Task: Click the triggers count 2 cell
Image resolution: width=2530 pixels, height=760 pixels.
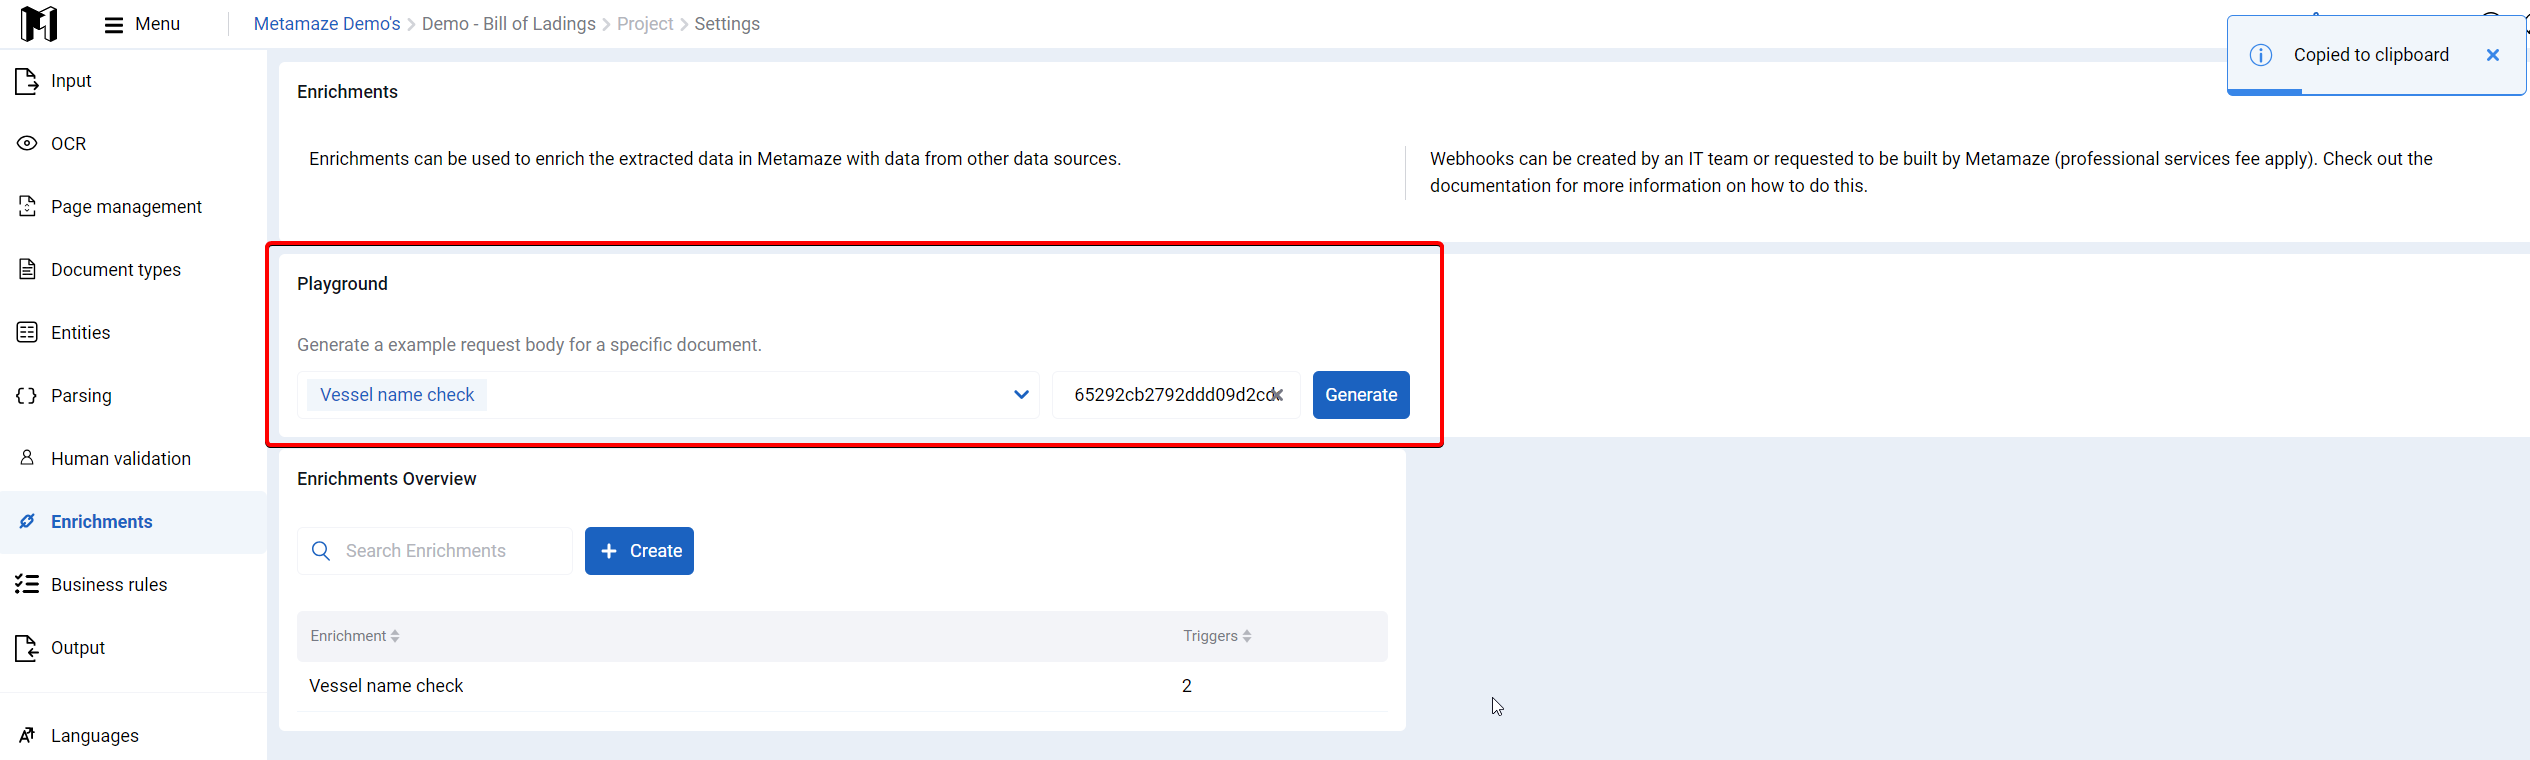Action: 1187,686
